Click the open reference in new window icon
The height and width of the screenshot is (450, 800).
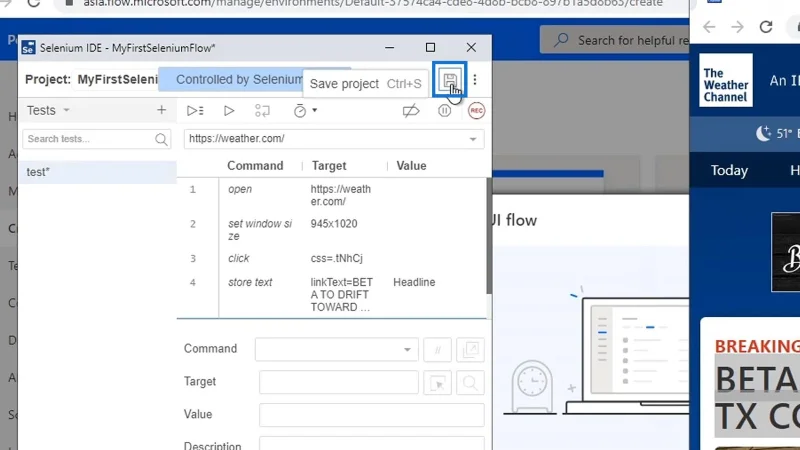(x=470, y=349)
